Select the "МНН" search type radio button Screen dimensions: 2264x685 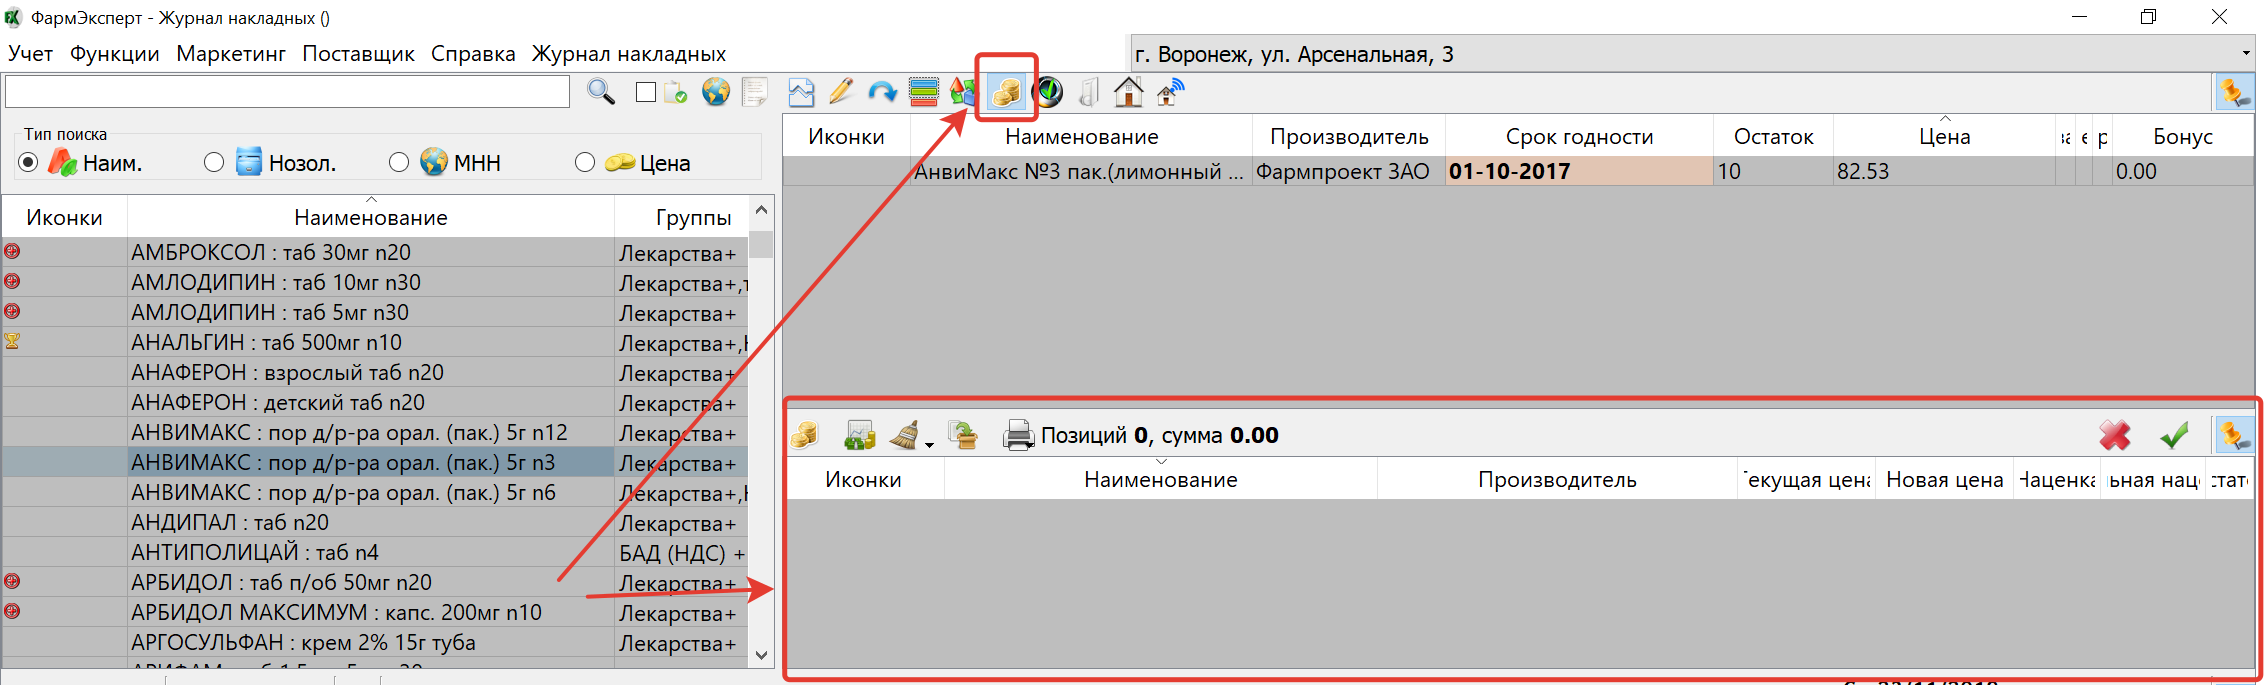click(399, 162)
